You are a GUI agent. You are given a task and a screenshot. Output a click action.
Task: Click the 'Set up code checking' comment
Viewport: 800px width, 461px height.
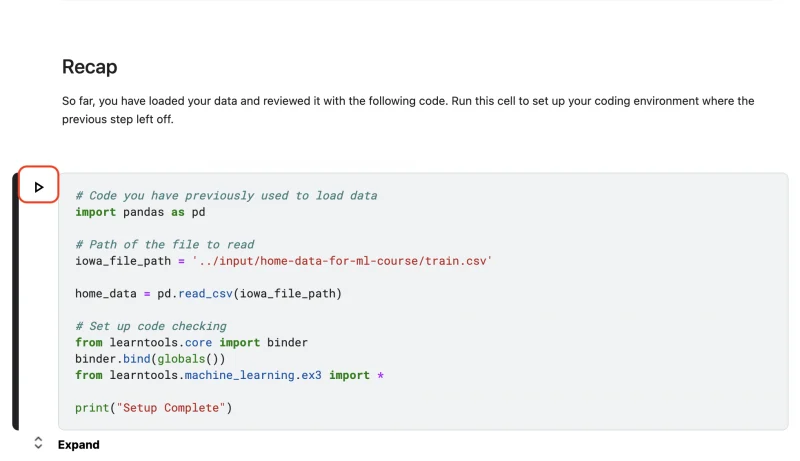[x=150, y=326]
